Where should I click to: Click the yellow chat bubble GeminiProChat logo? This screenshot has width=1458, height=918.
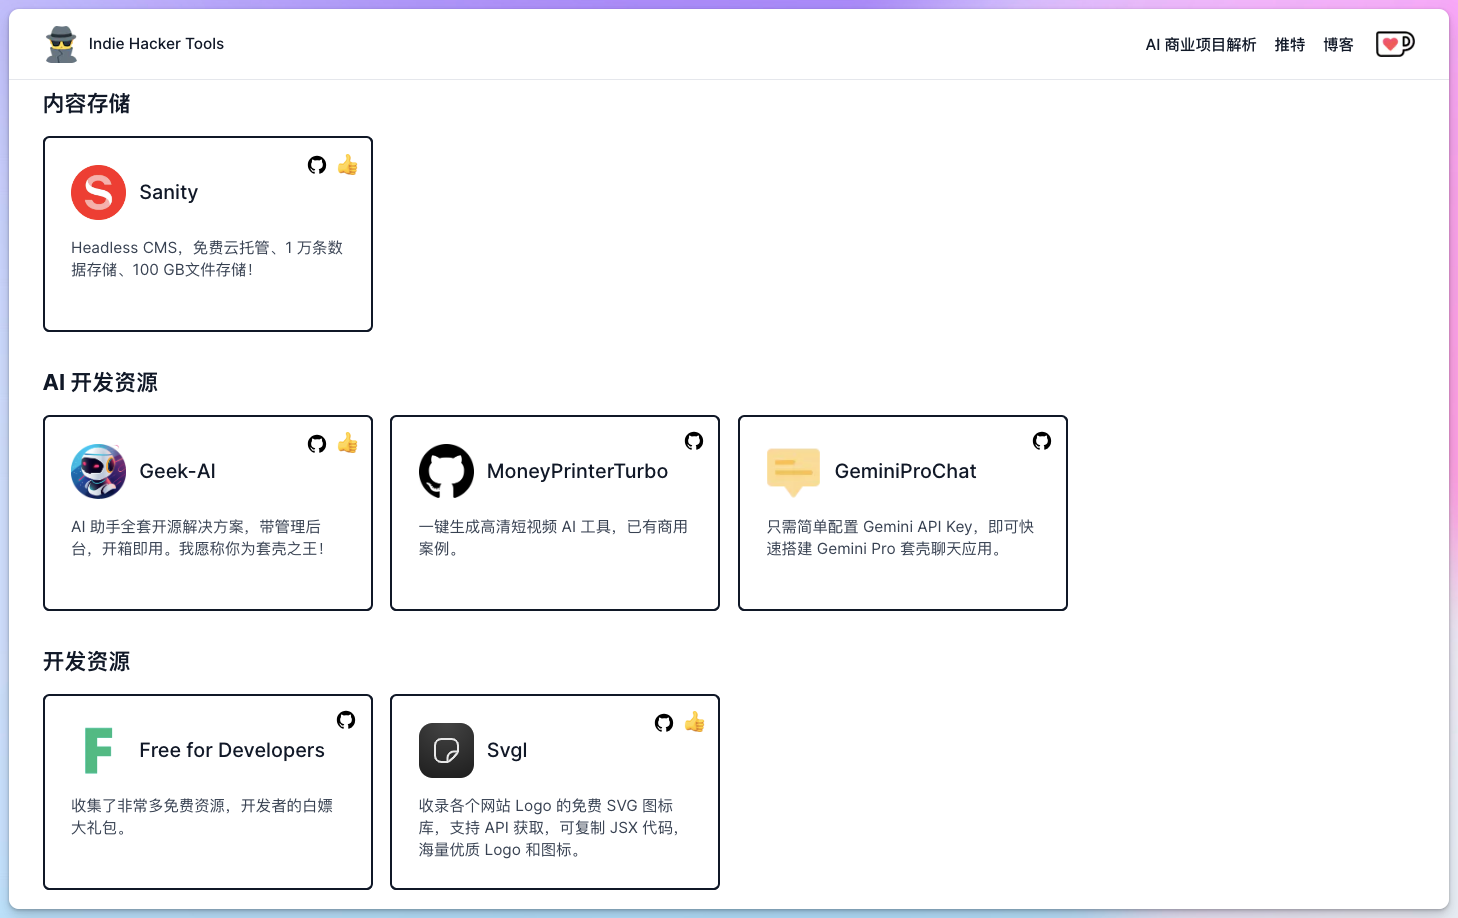(x=793, y=472)
